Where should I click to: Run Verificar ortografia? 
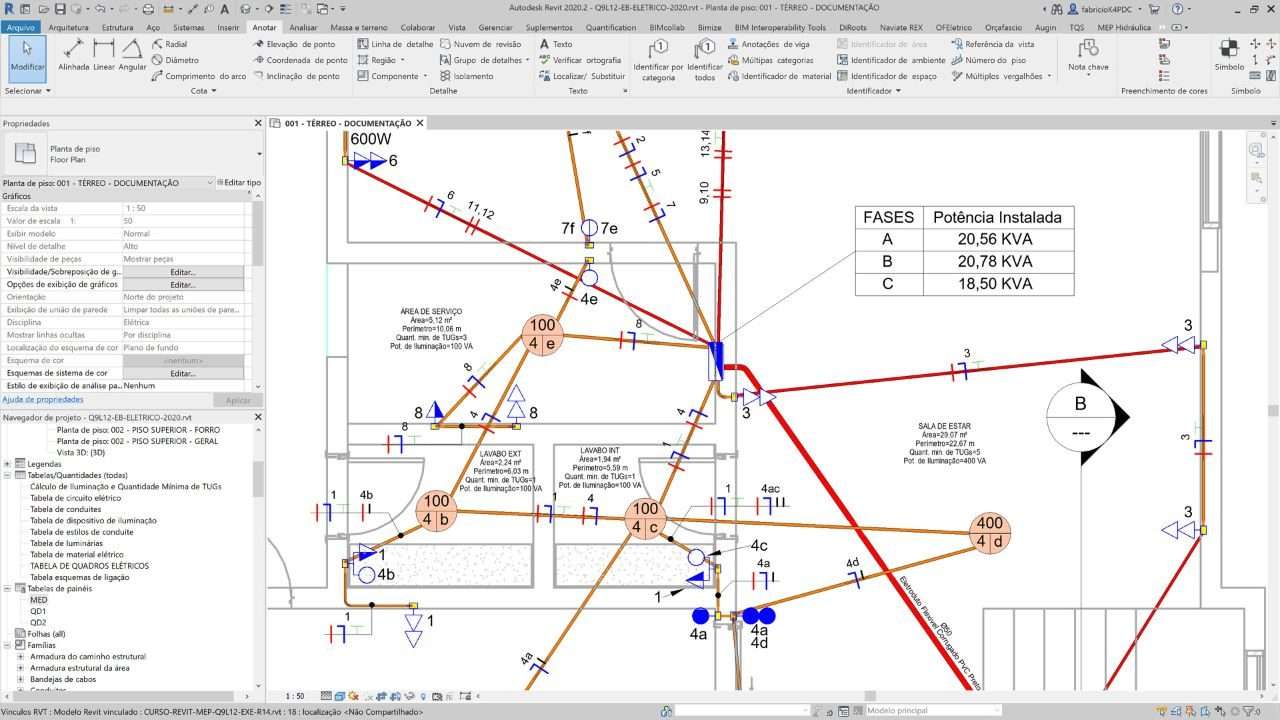(x=579, y=60)
